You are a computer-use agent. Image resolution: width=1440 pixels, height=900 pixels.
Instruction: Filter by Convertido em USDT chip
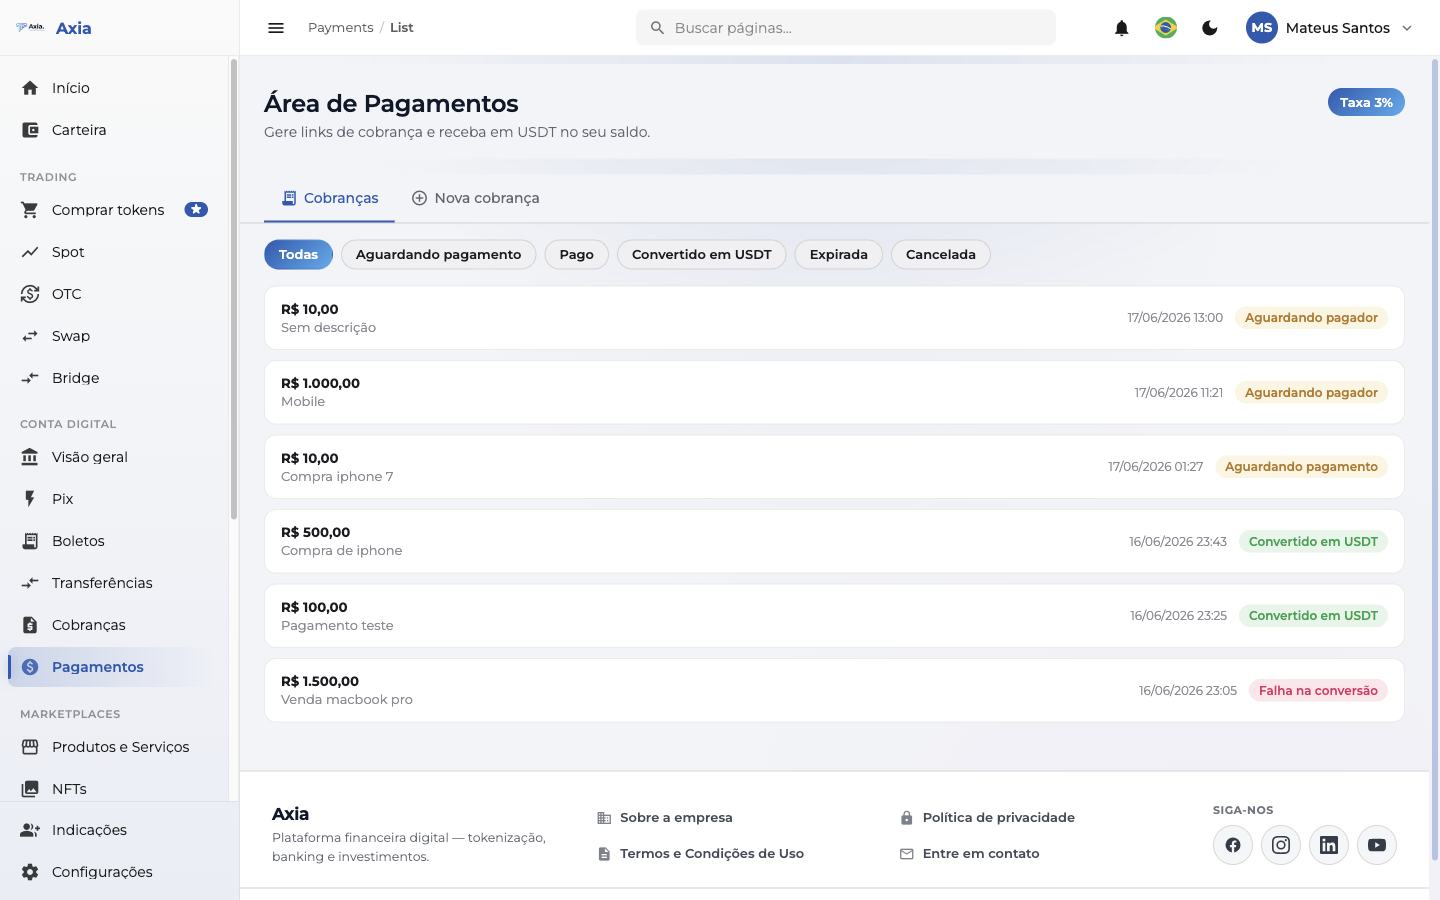pos(702,255)
